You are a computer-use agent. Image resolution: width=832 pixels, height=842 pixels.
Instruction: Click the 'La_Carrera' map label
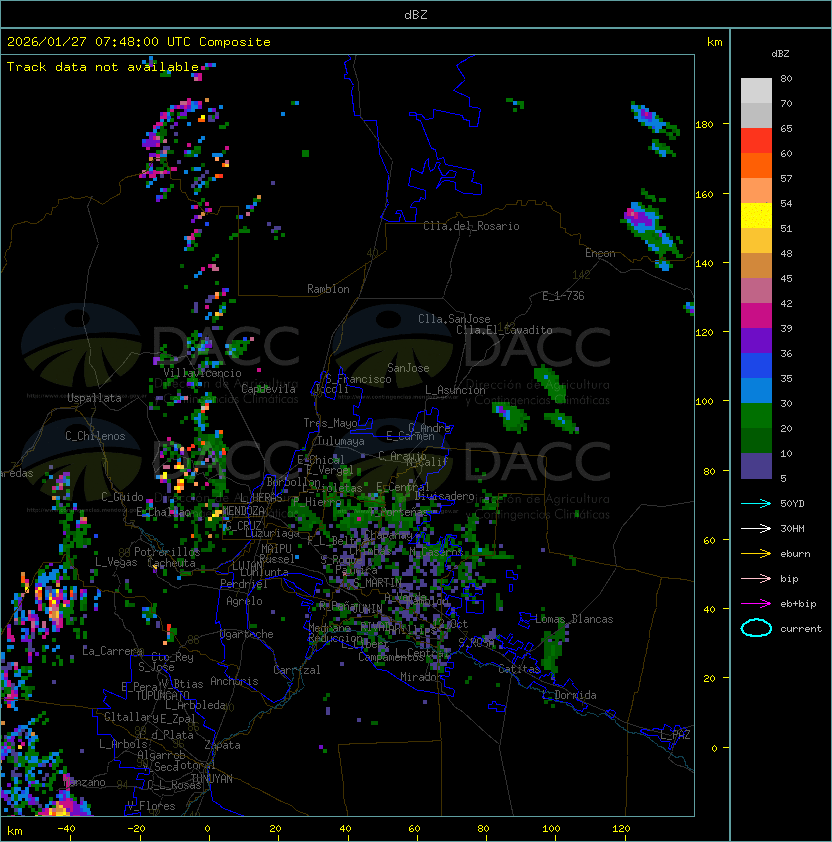click(x=112, y=651)
